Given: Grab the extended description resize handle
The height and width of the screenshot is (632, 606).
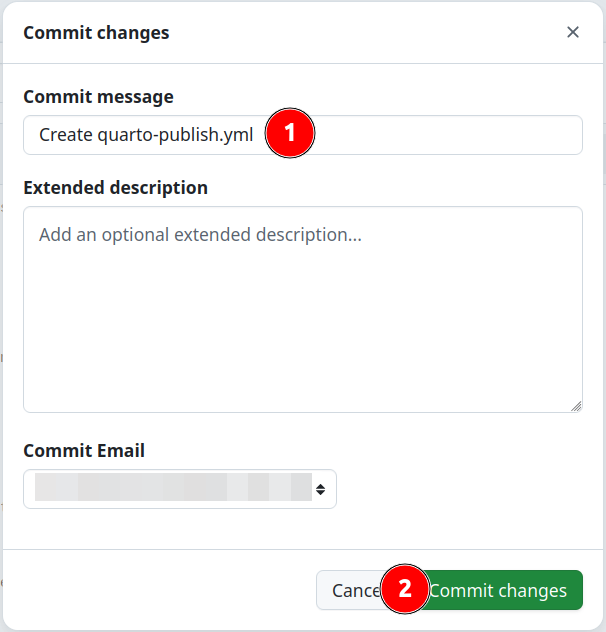Looking at the screenshot, I should [576, 405].
